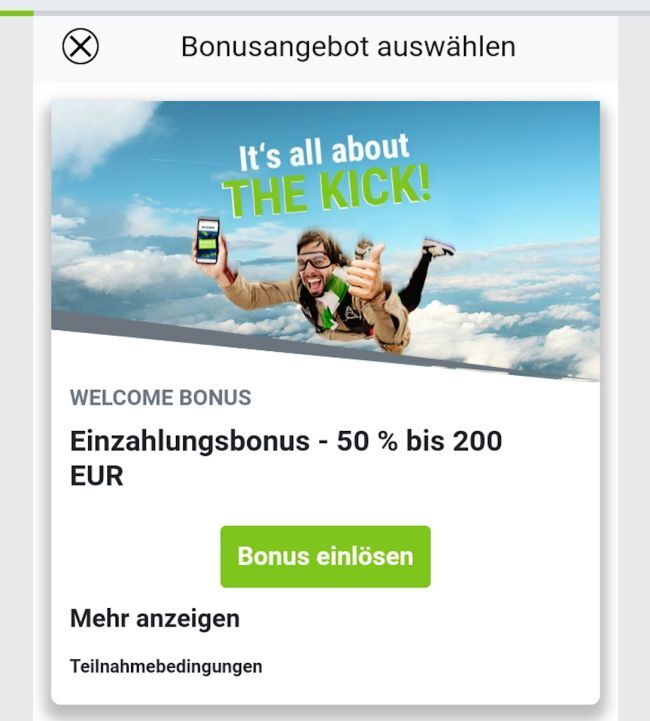Click the white It's all about text
Screen dimensions: 650x721
point(324,152)
